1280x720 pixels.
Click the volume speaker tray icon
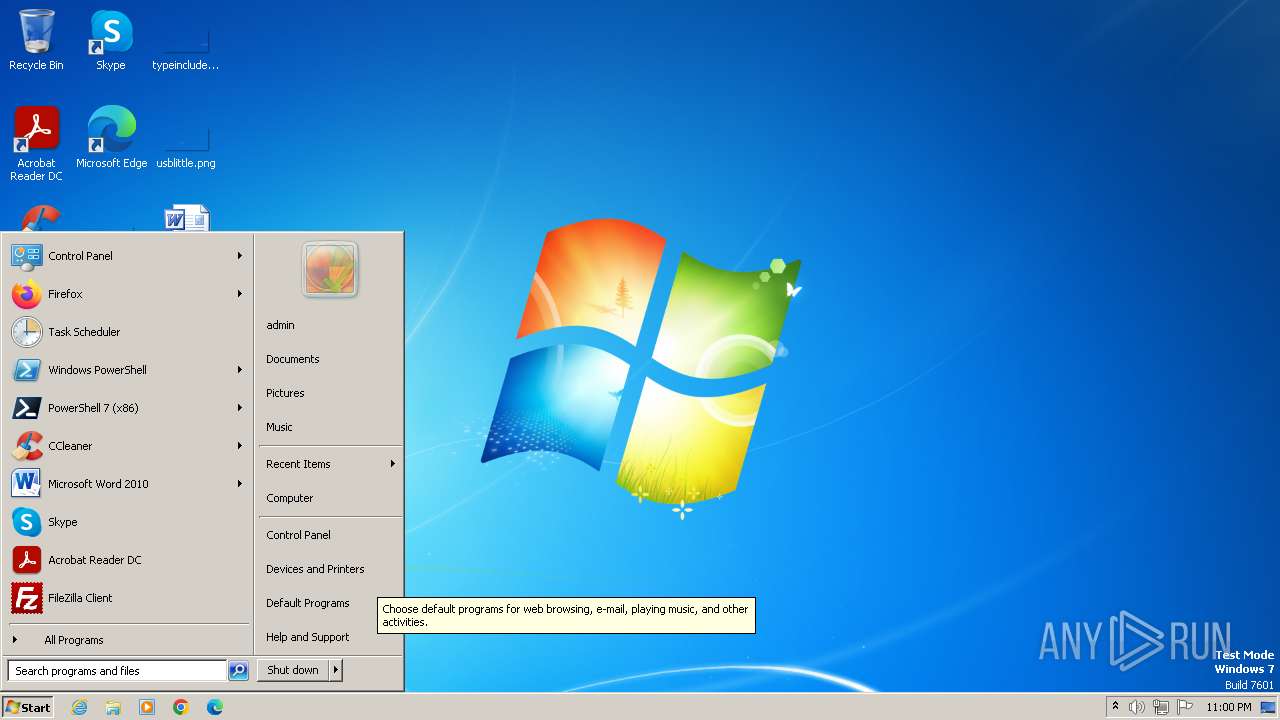click(1137, 707)
